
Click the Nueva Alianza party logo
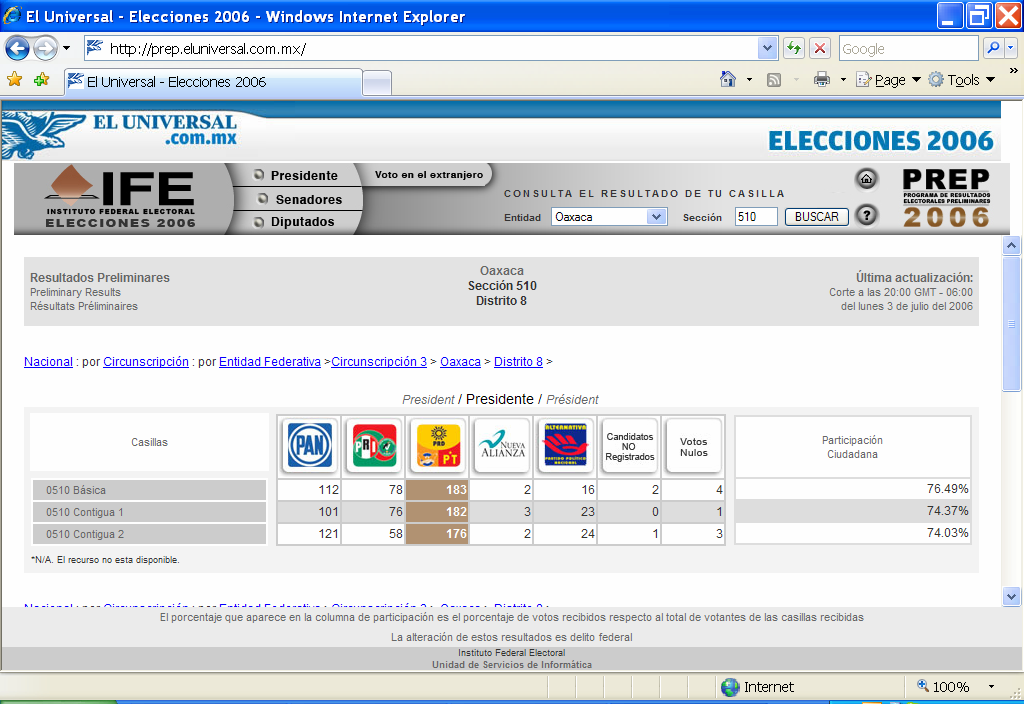502,445
